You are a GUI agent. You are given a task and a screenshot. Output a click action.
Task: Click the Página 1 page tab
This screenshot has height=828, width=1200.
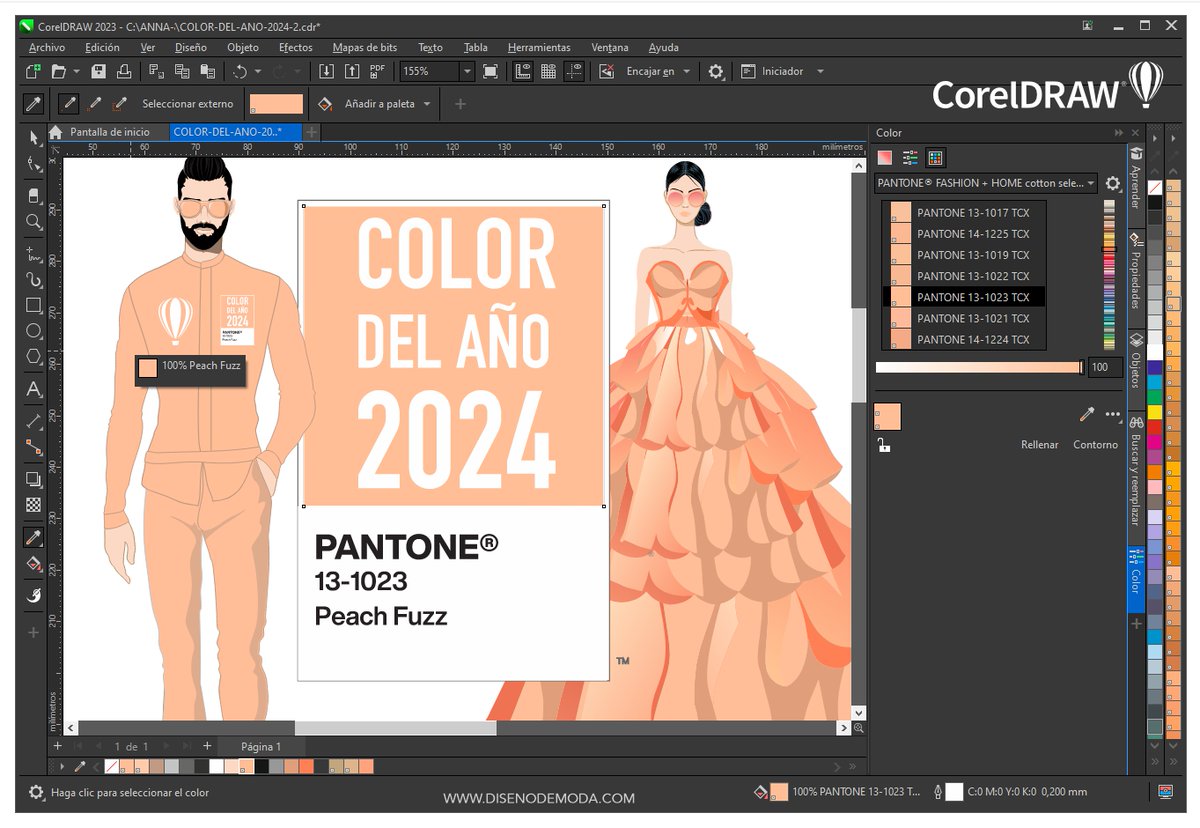click(262, 746)
